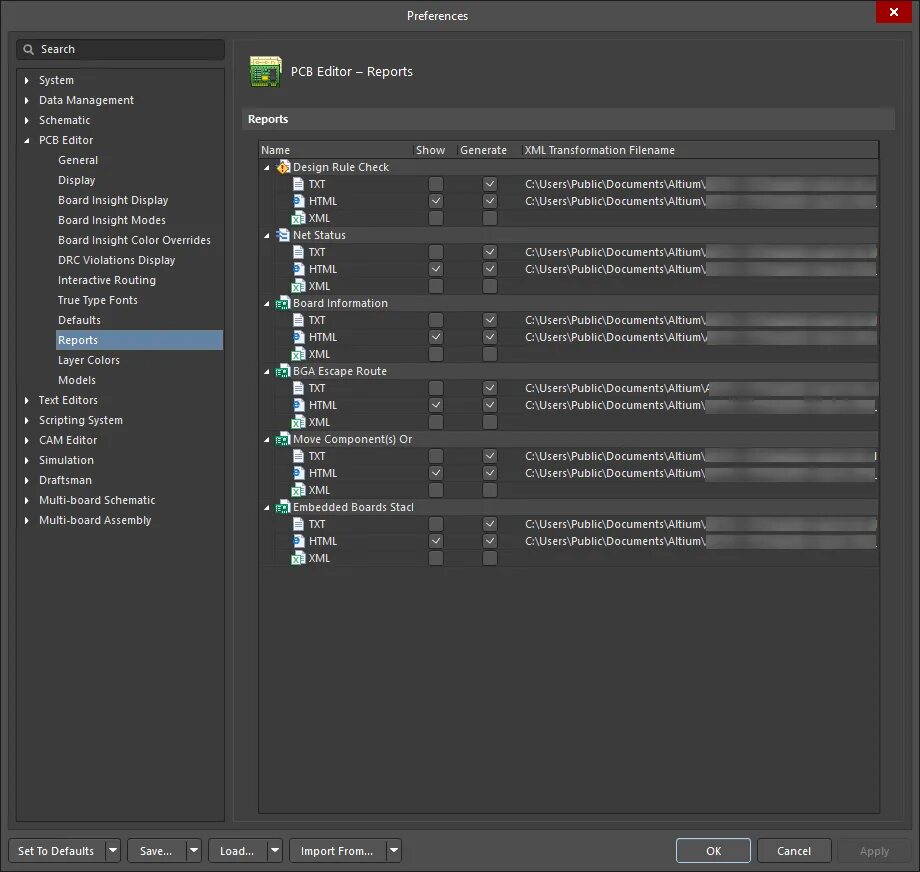Viewport: 920px width, 872px height.
Task: Click the XML file icon under Embedded Boards Stack
Action: pos(298,559)
